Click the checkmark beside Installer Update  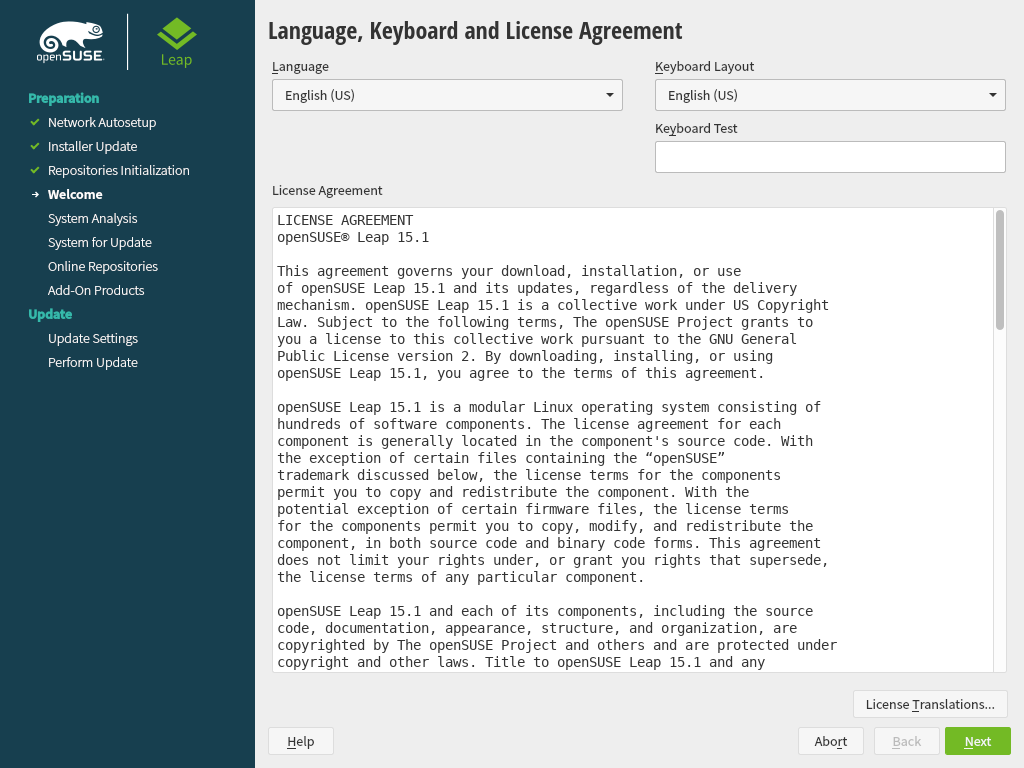(x=35, y=146)
